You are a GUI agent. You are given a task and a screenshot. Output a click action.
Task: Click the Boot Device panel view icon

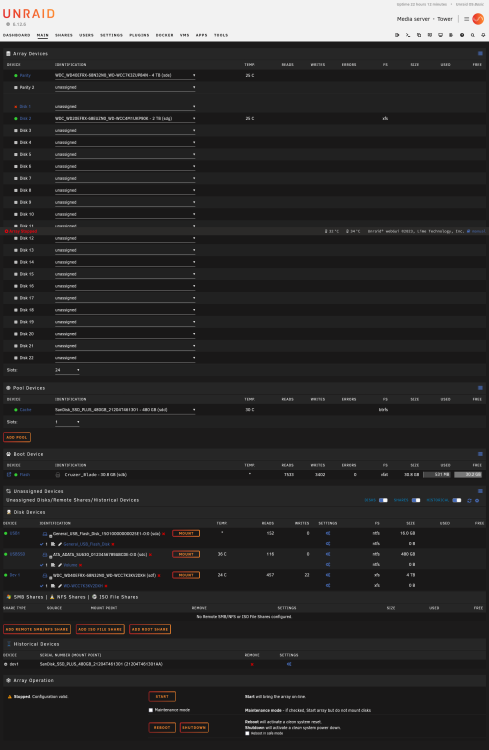(480, 454)
